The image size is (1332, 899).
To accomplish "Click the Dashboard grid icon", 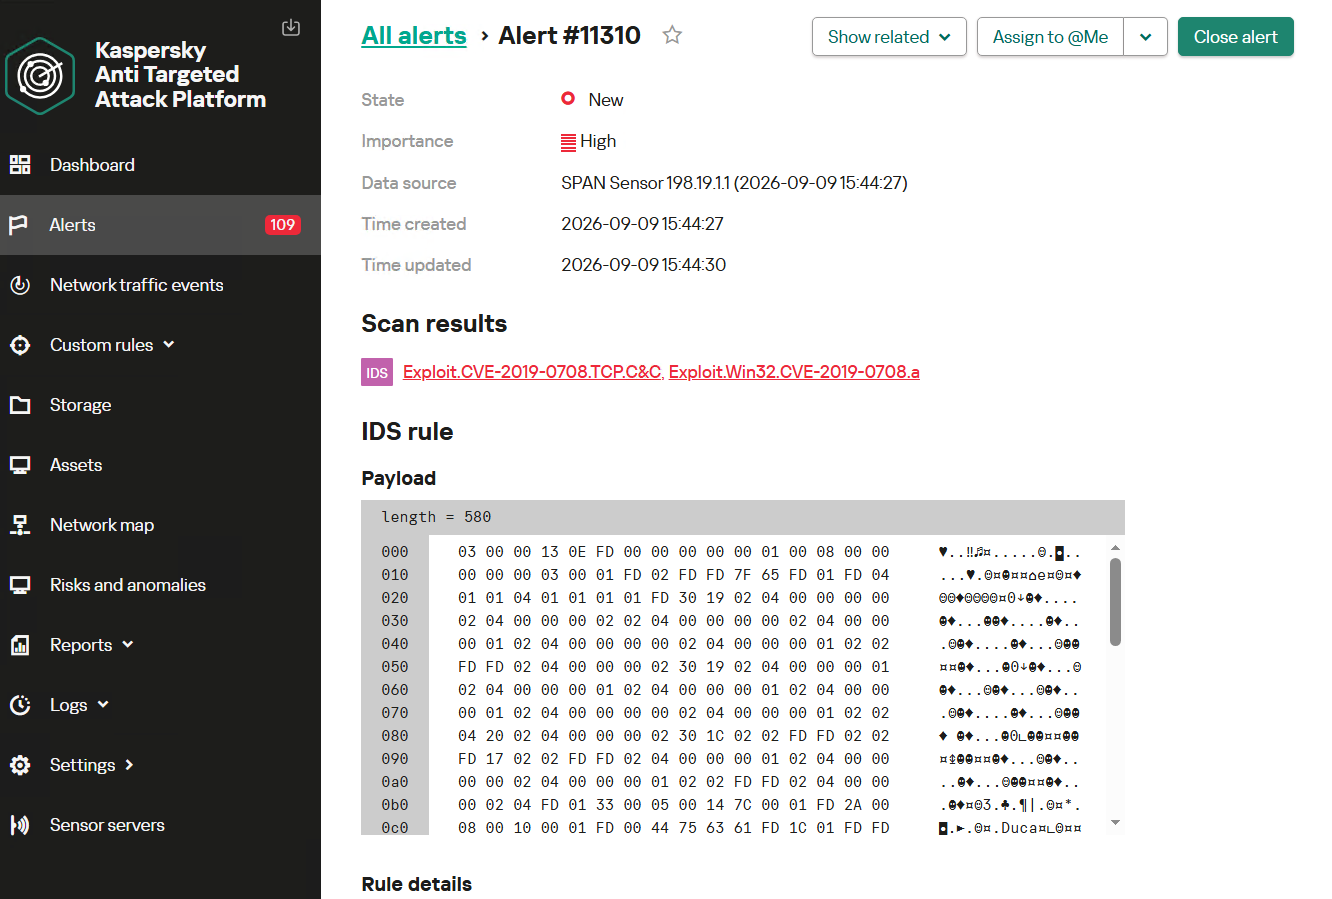I will point(20,165).
